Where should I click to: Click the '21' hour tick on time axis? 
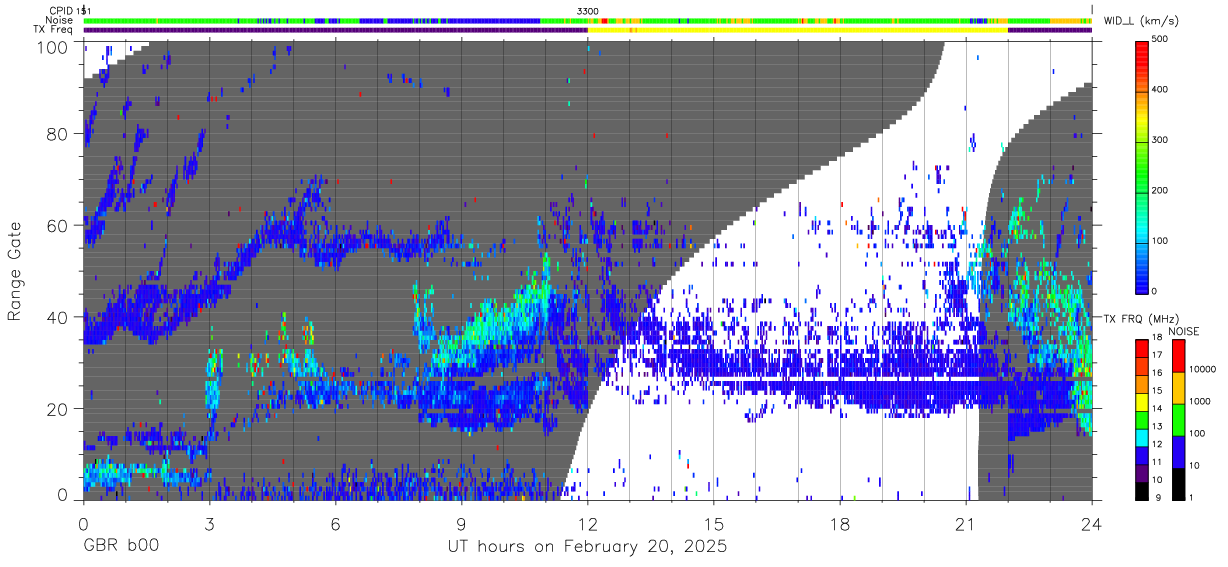966,523
